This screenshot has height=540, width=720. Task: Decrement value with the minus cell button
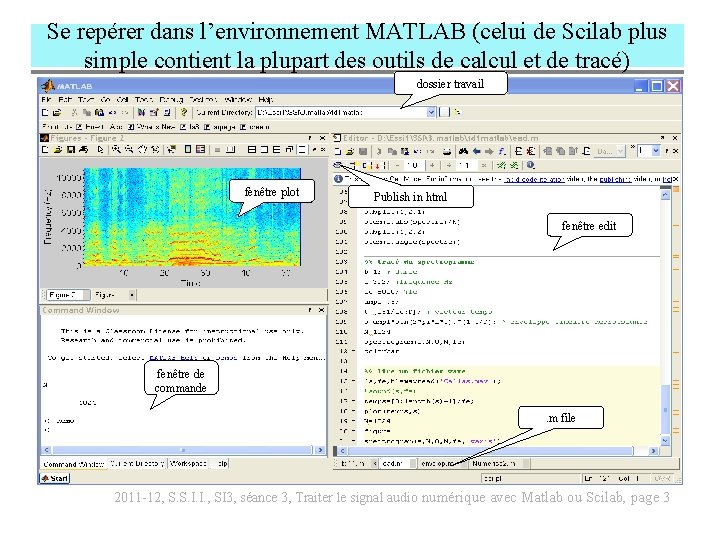397,165
